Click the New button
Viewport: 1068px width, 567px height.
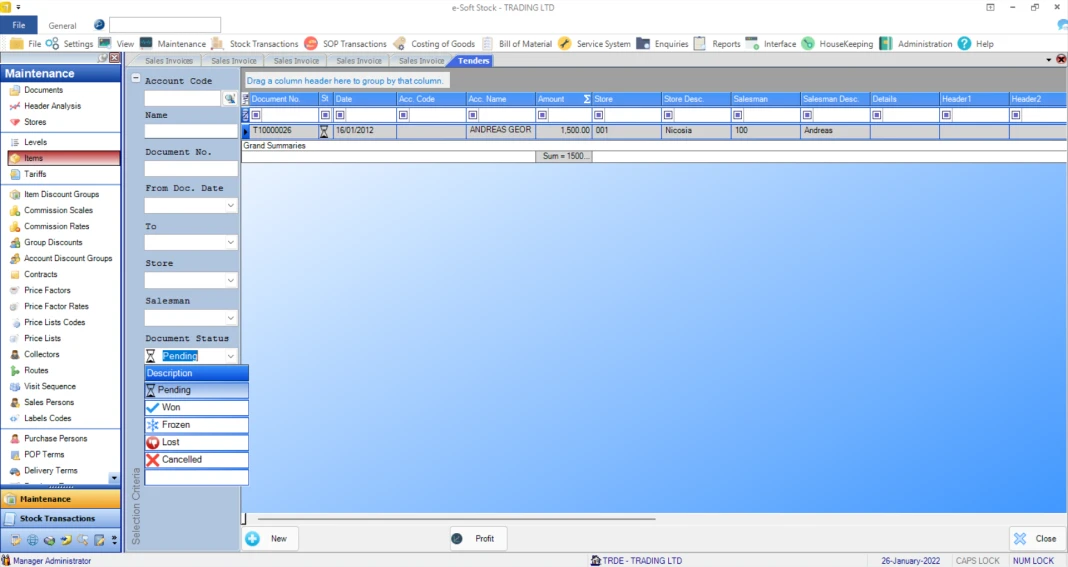[x=269, y=538]
